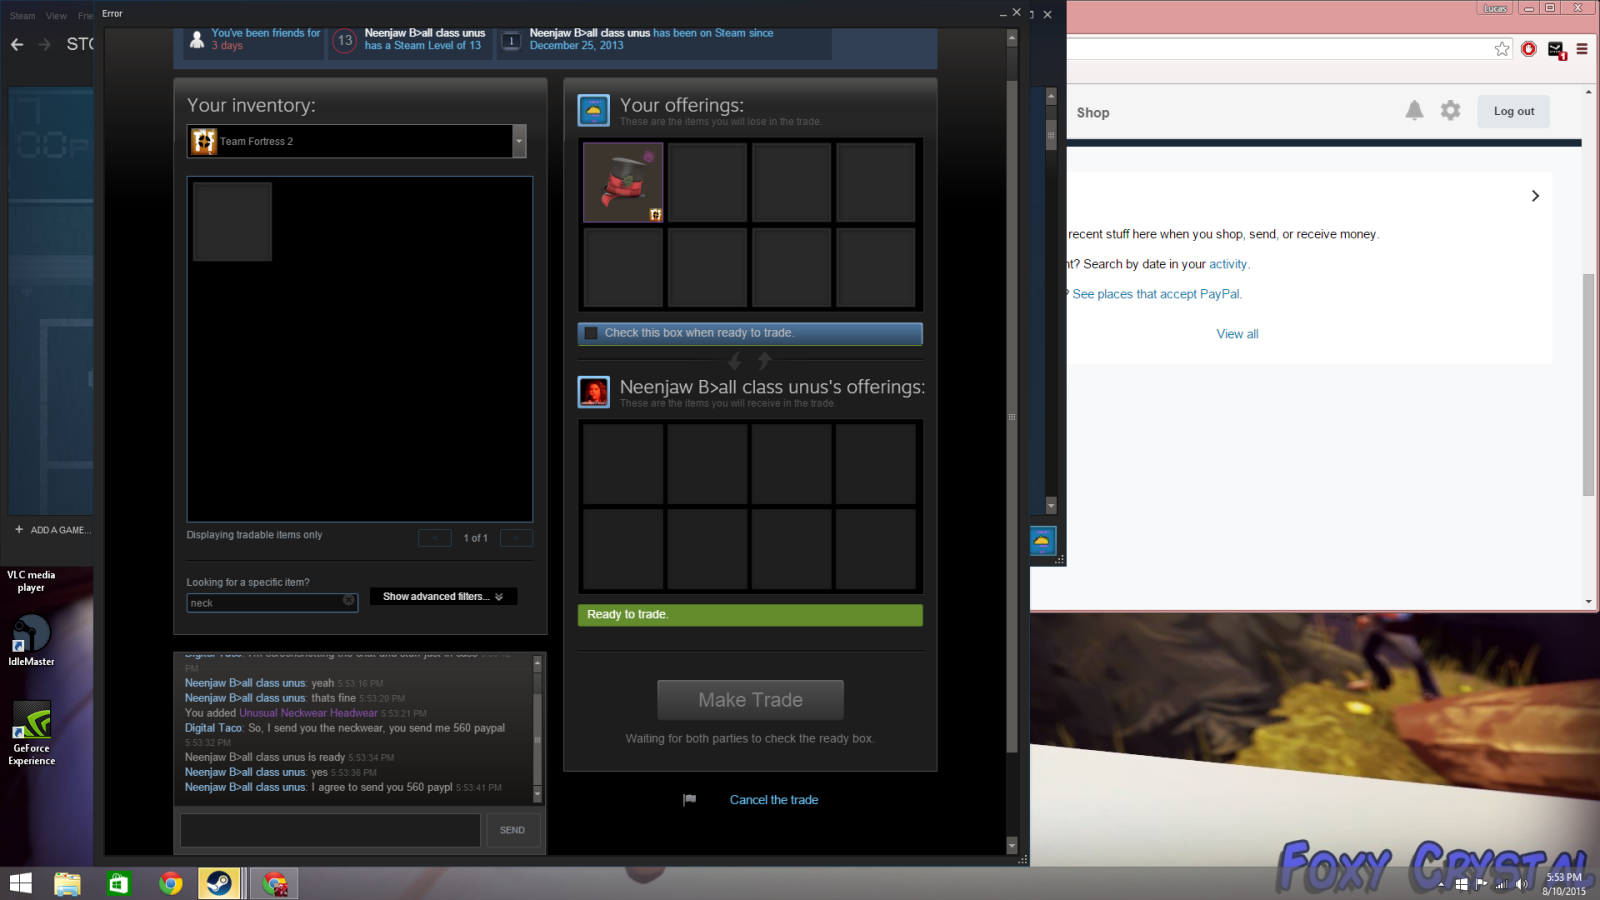Click the Cancel the trade link
The height and width of the screenshot is (900, 1600).
(773, 800)
